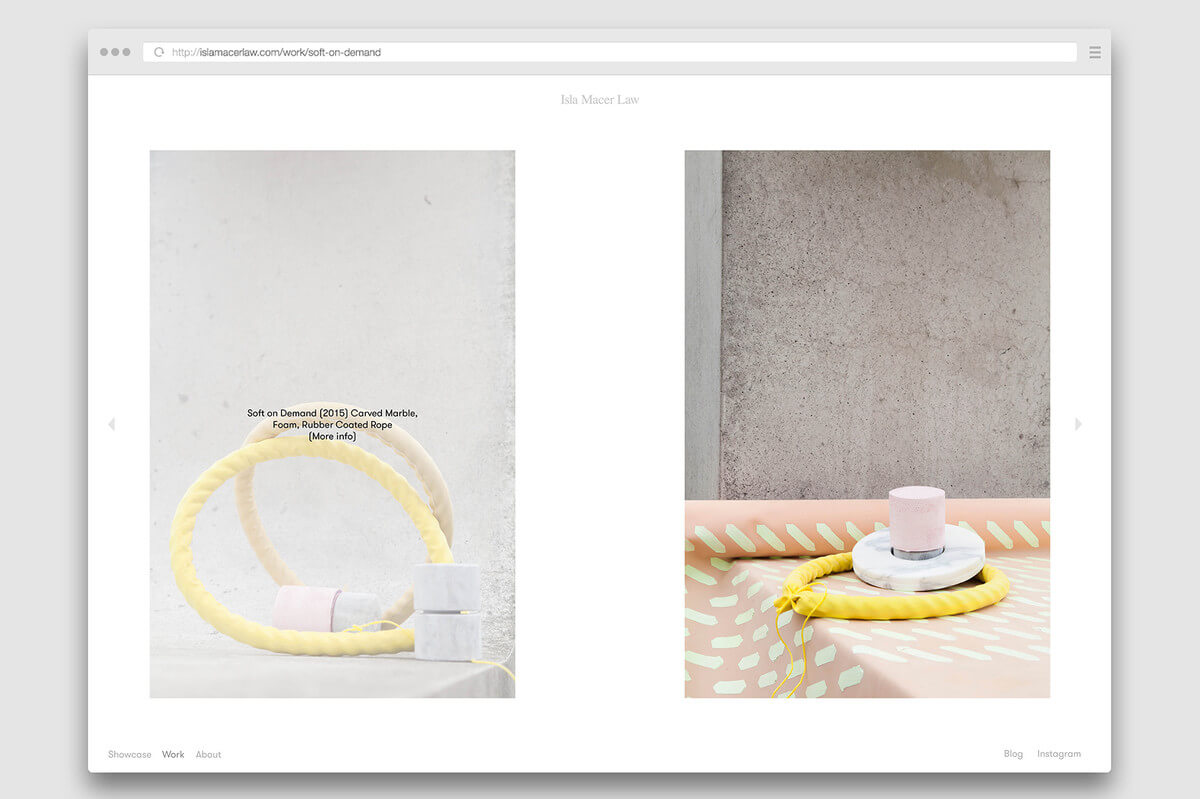Click the browser reload icon

(x=158, y=52)
